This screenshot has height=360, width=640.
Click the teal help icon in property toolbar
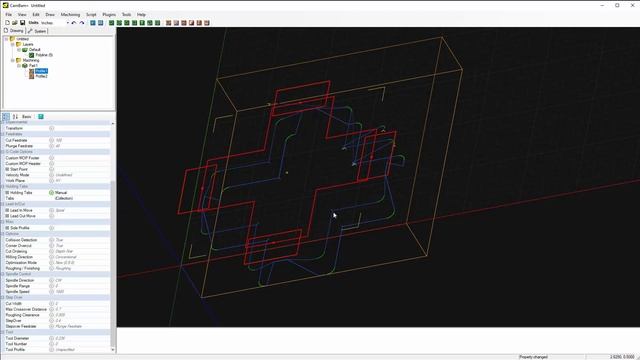click(41, 117)
